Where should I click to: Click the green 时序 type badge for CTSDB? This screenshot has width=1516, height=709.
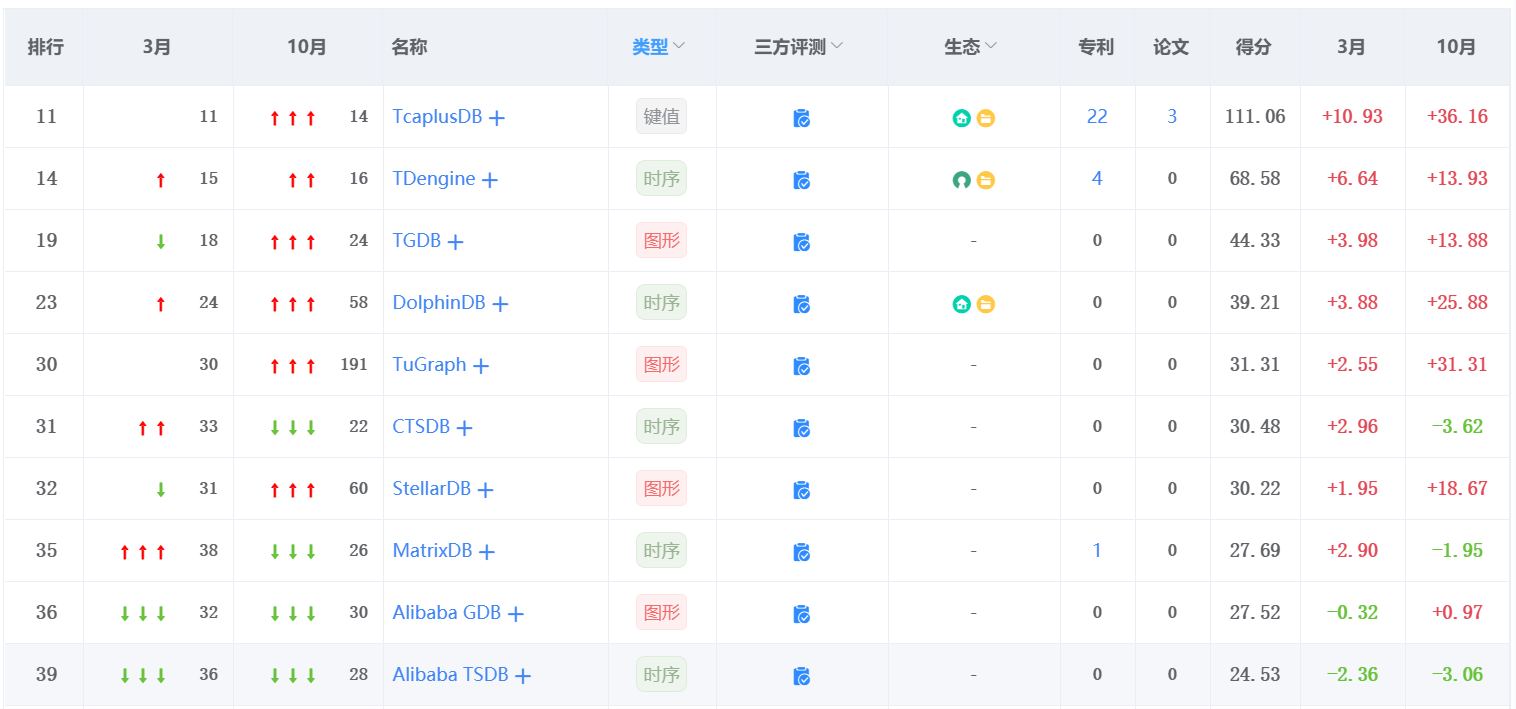662,426
